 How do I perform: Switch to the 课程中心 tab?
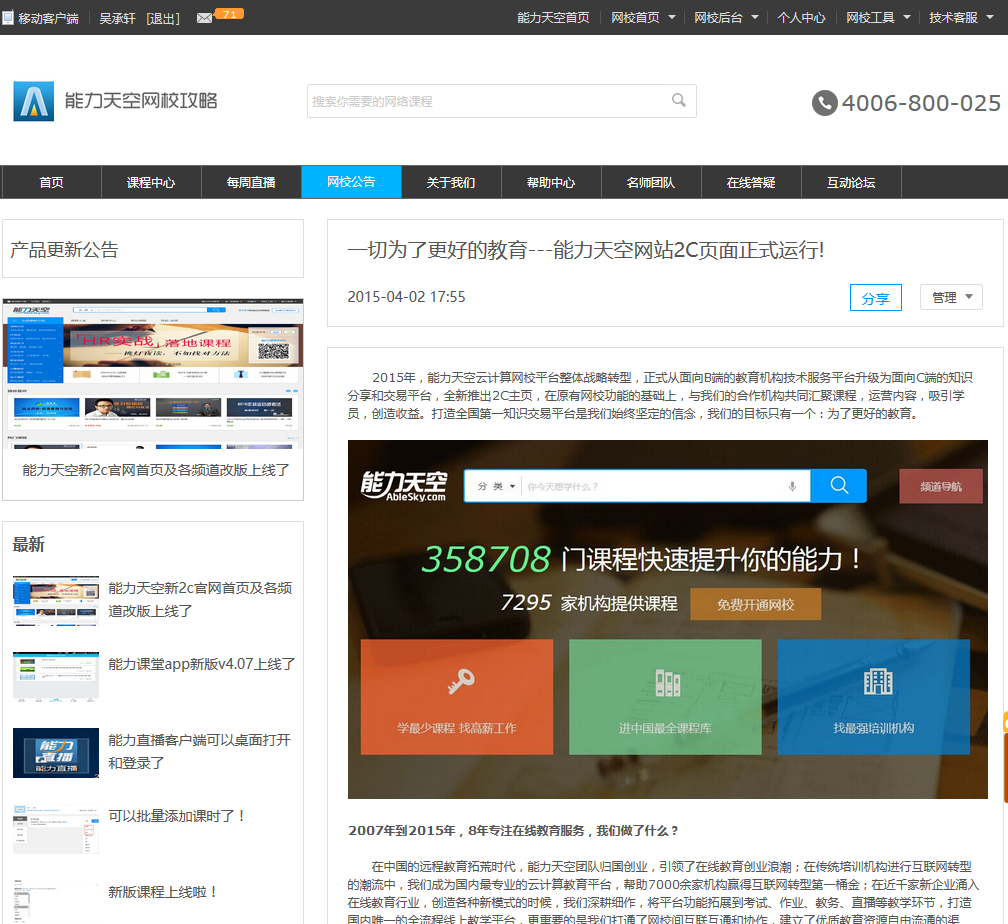click(x=151, y=182)
